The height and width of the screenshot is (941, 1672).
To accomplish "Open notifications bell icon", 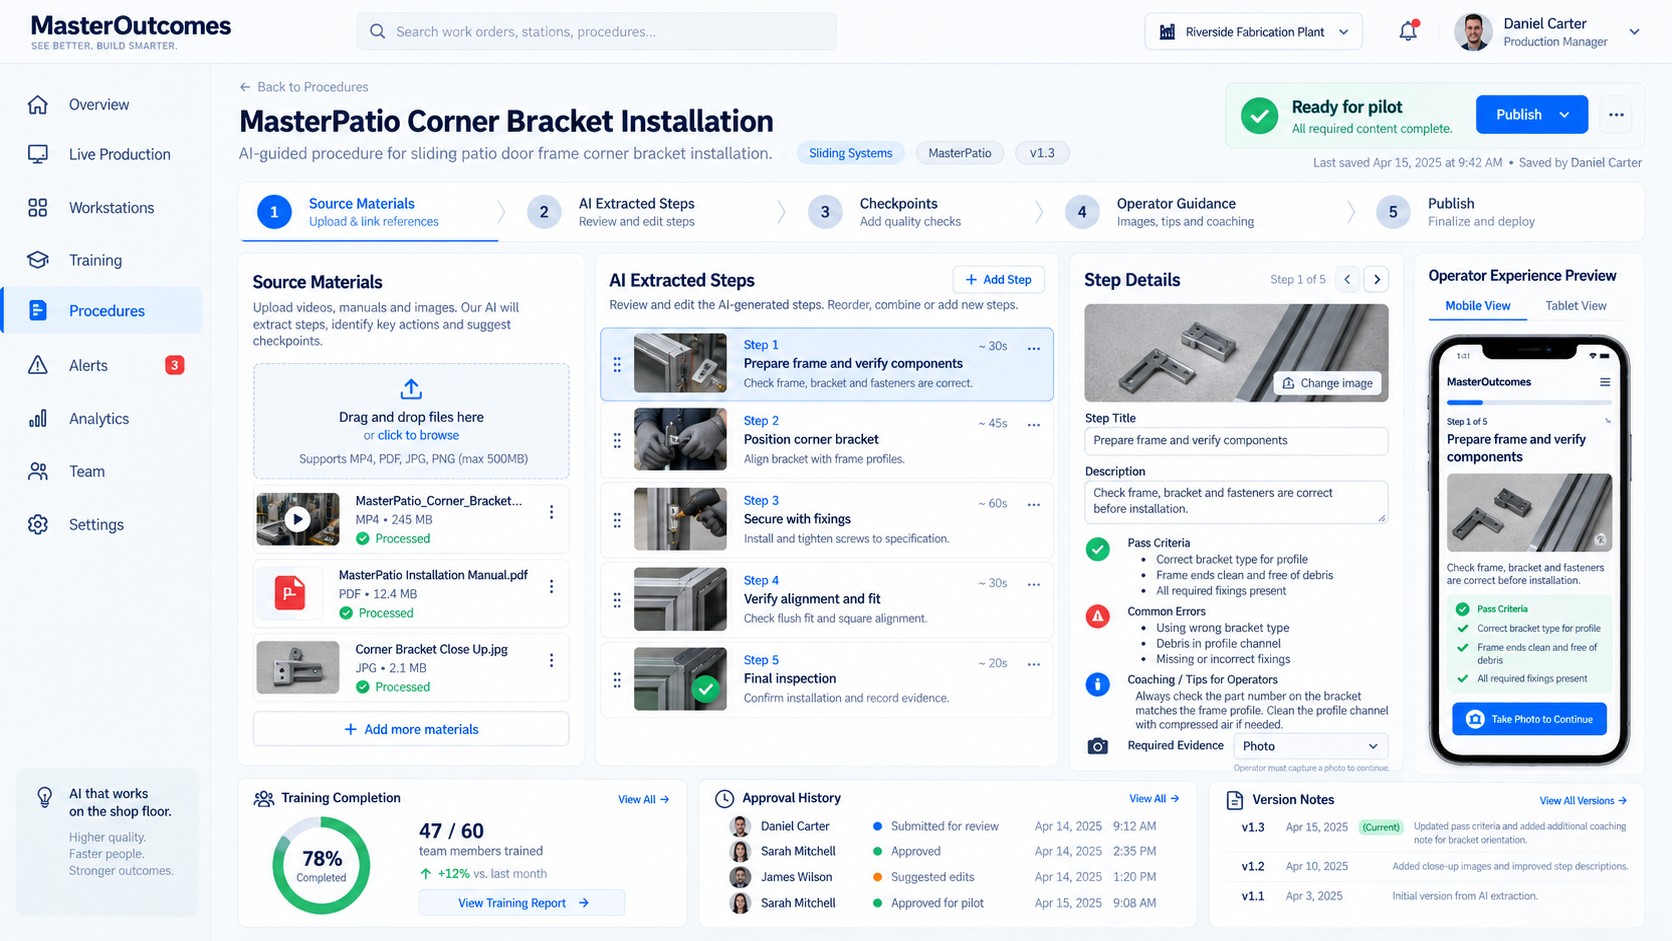I will click(x=1408, y=31).
